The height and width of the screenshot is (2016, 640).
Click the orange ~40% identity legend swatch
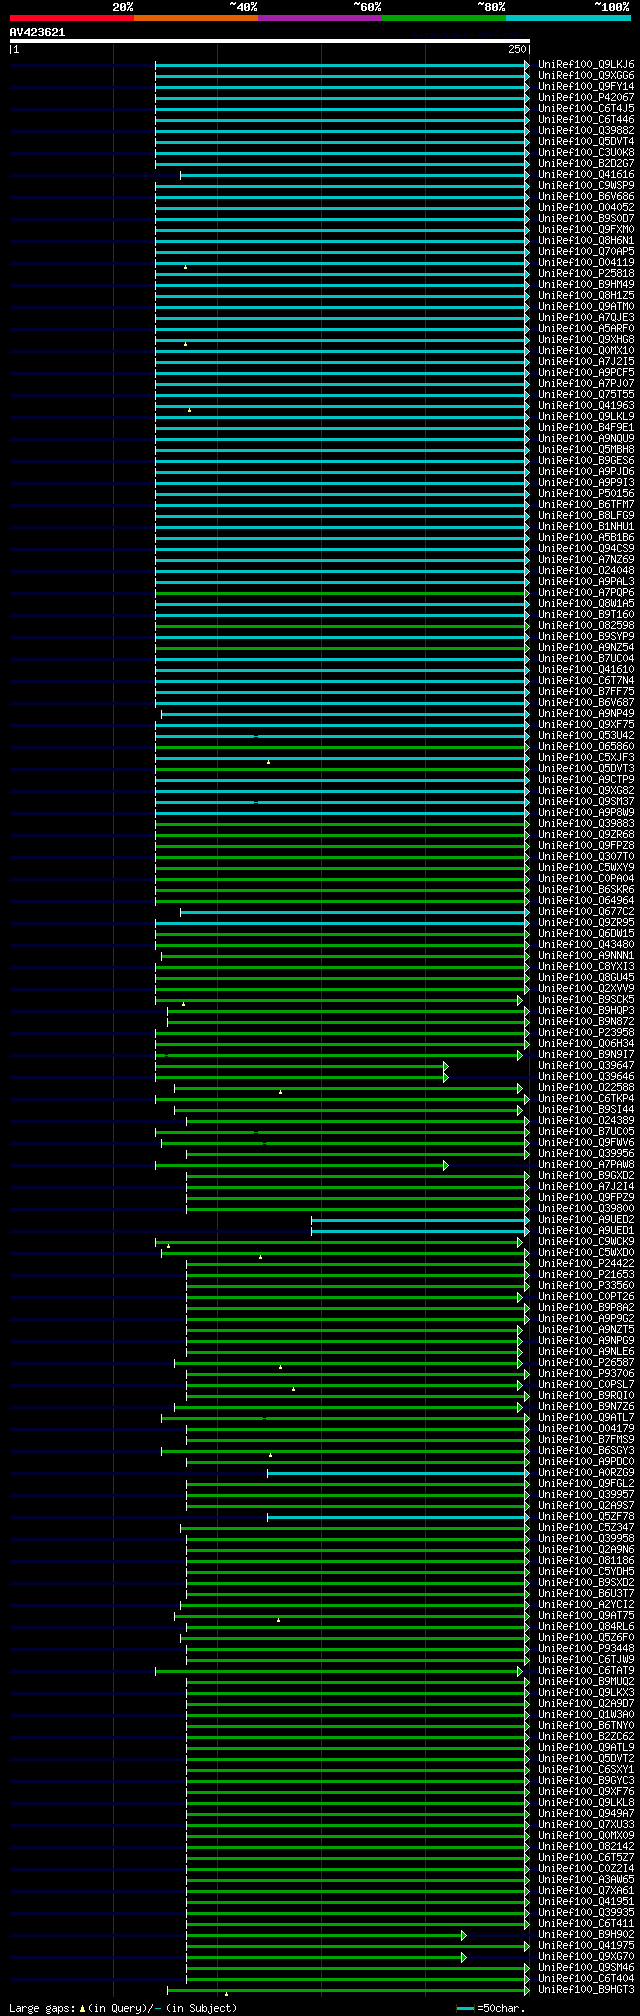point(195,18)
